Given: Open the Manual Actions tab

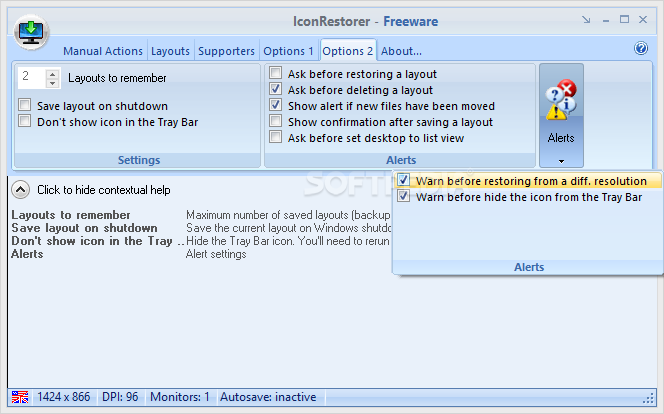Looking at the screenshot, I should tap(103, 51).
